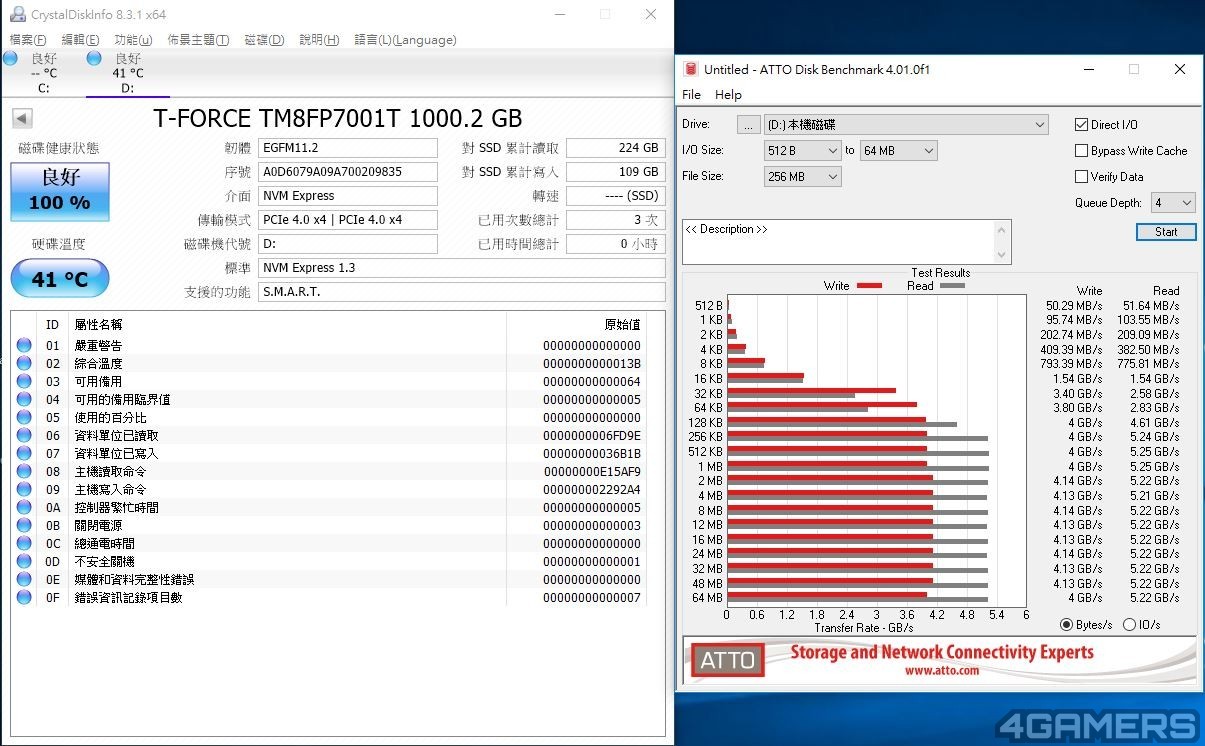Open the 語言(L)(Language) menu

pos(405,40)
